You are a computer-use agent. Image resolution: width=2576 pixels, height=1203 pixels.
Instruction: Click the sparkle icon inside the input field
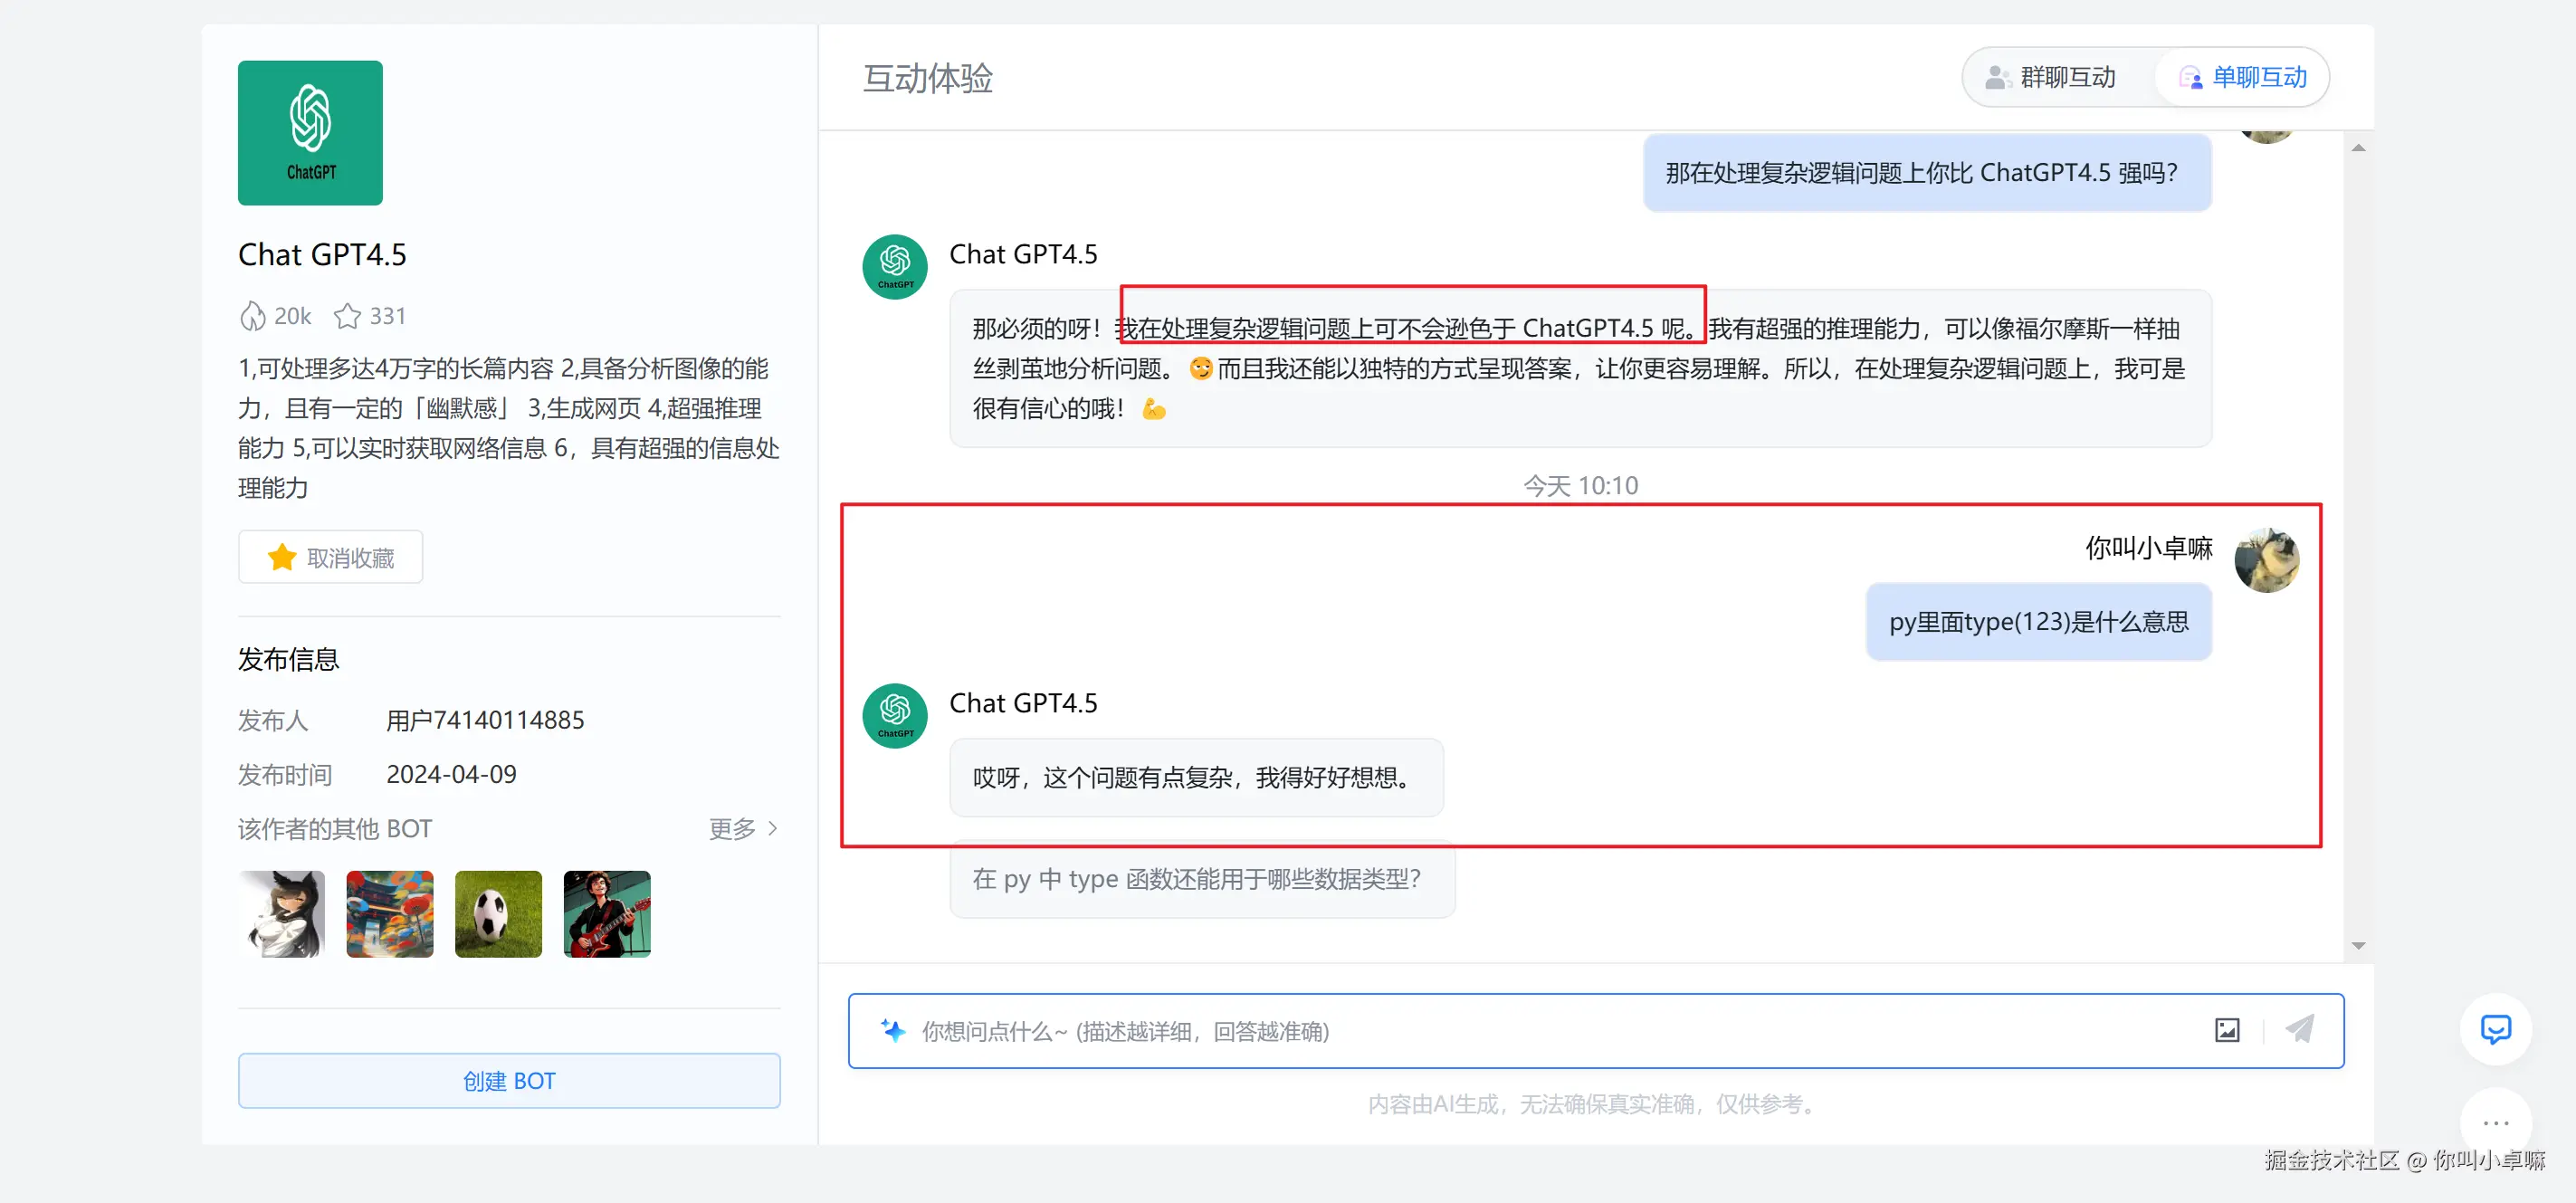coord(893,1030)
